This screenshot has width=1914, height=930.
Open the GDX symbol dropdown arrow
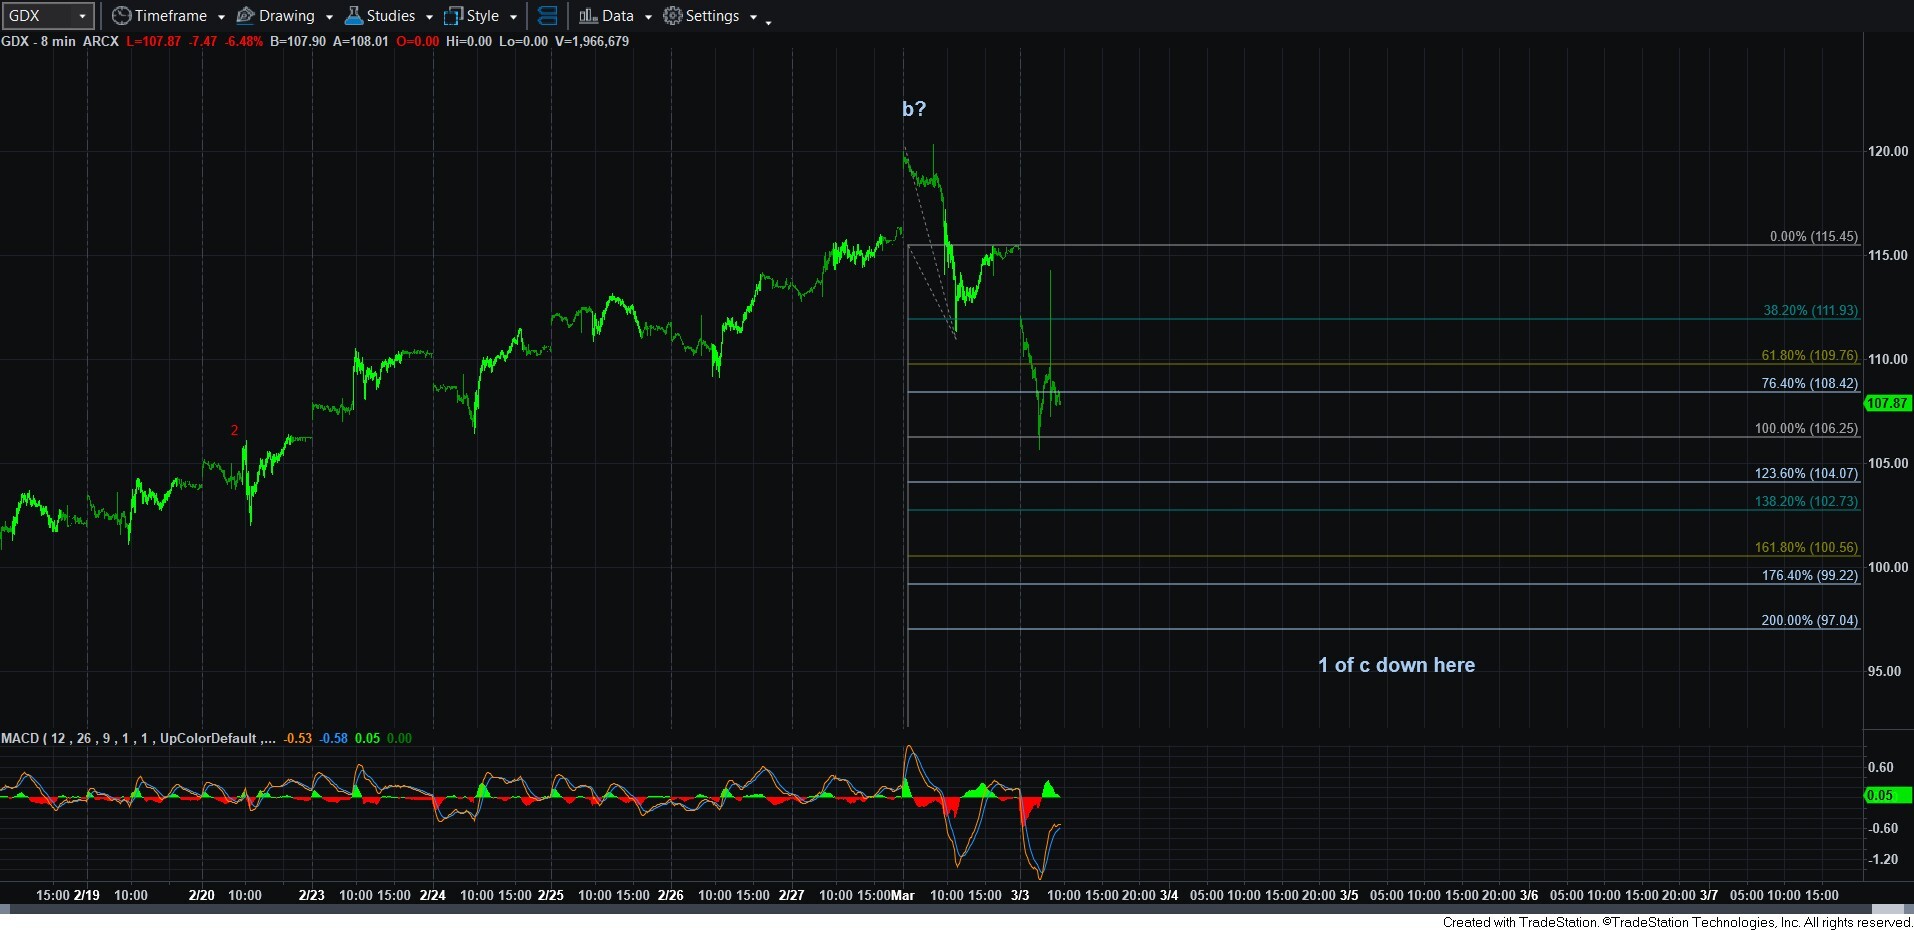point(82,16)
